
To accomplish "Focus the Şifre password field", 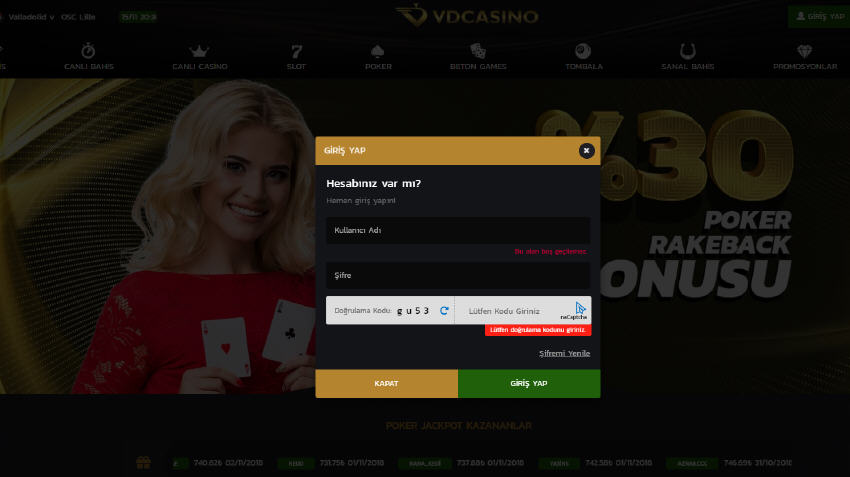I will [458, 275].
